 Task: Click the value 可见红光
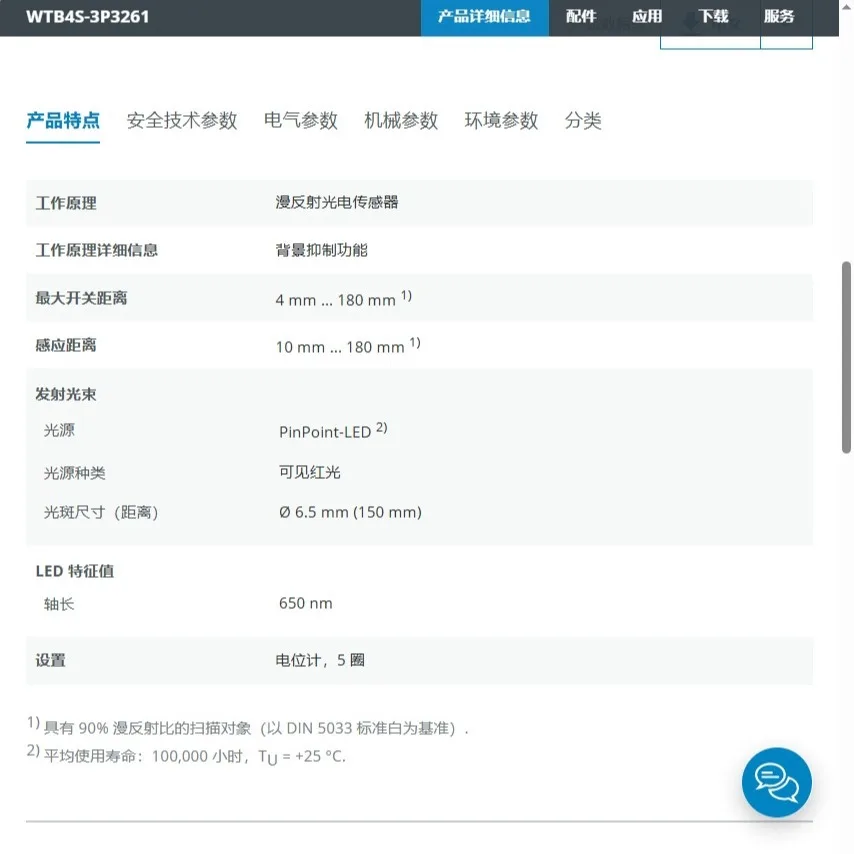click(x=309, y=472)
